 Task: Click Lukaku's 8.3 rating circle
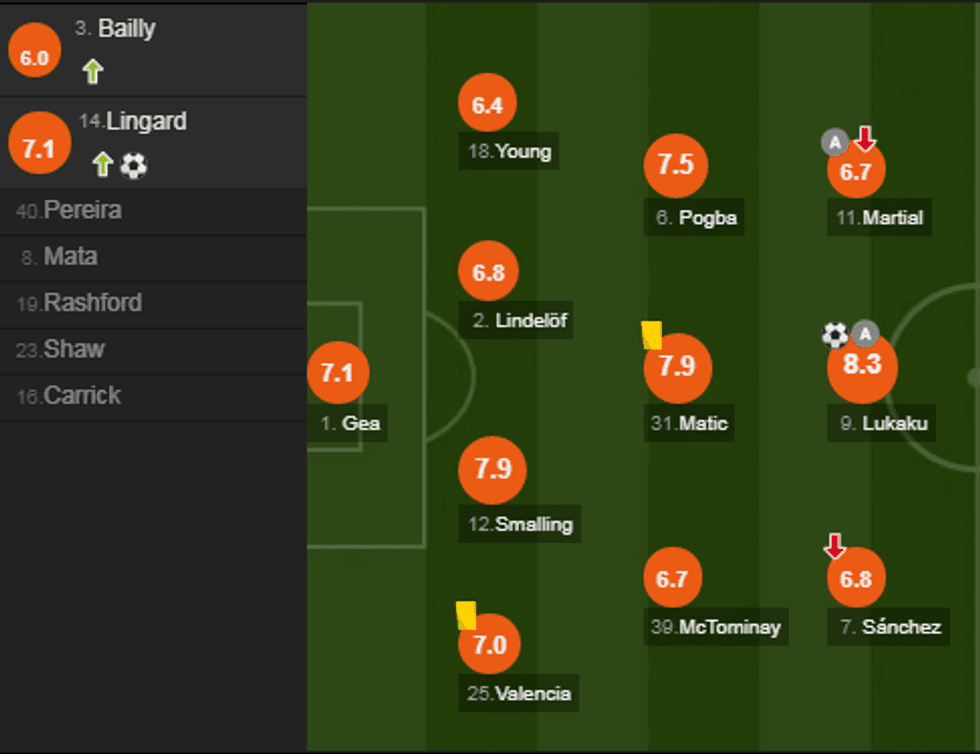tap(862, 365)
